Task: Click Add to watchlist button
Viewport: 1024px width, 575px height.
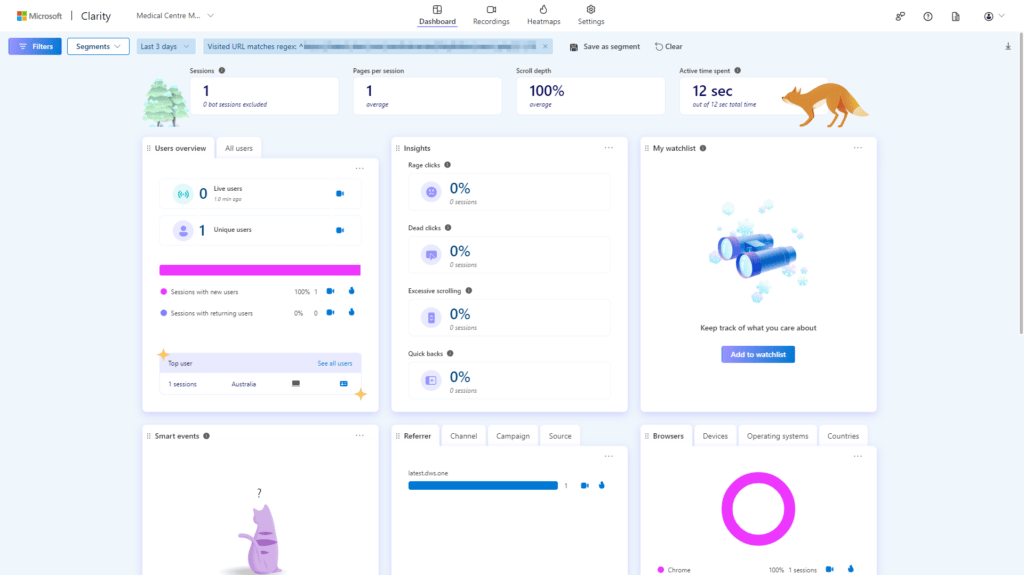Action: coord(758,354)
